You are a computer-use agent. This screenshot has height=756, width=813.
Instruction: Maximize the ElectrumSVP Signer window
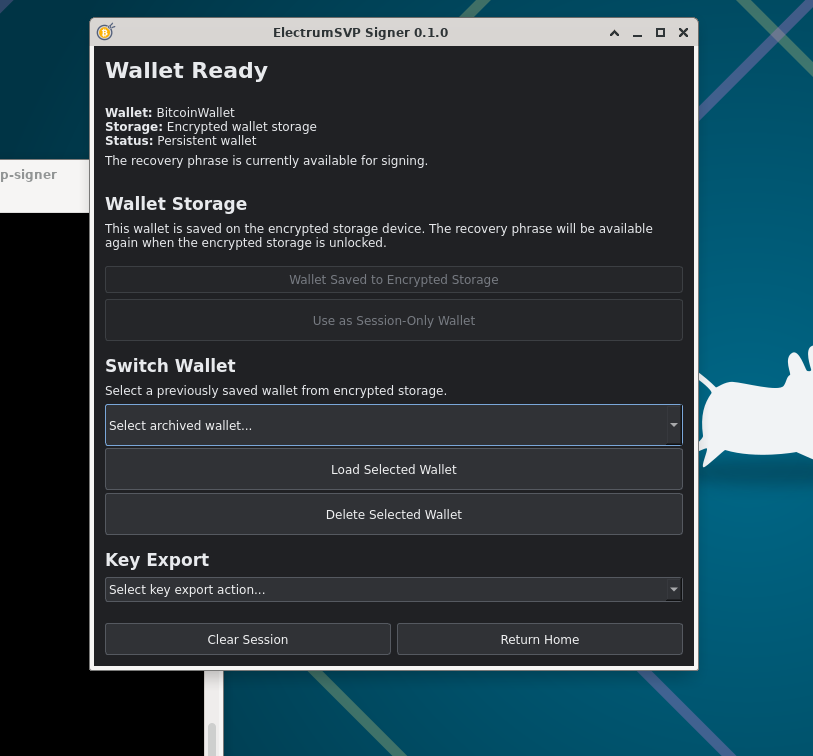pyautogui.click(x=660, y=33)
